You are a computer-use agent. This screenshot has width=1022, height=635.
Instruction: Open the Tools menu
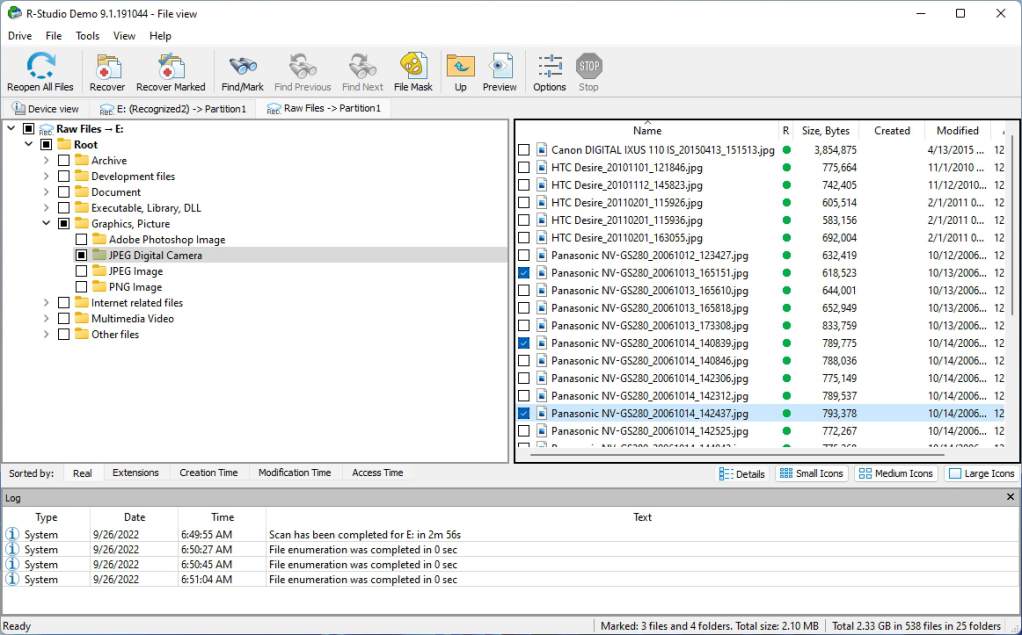tap(87, 36)
